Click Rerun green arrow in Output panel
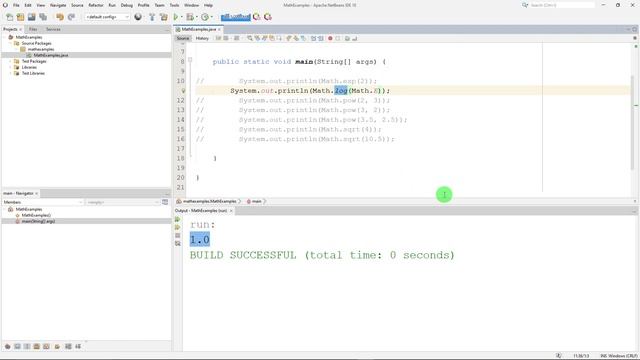 click(178, 220)
